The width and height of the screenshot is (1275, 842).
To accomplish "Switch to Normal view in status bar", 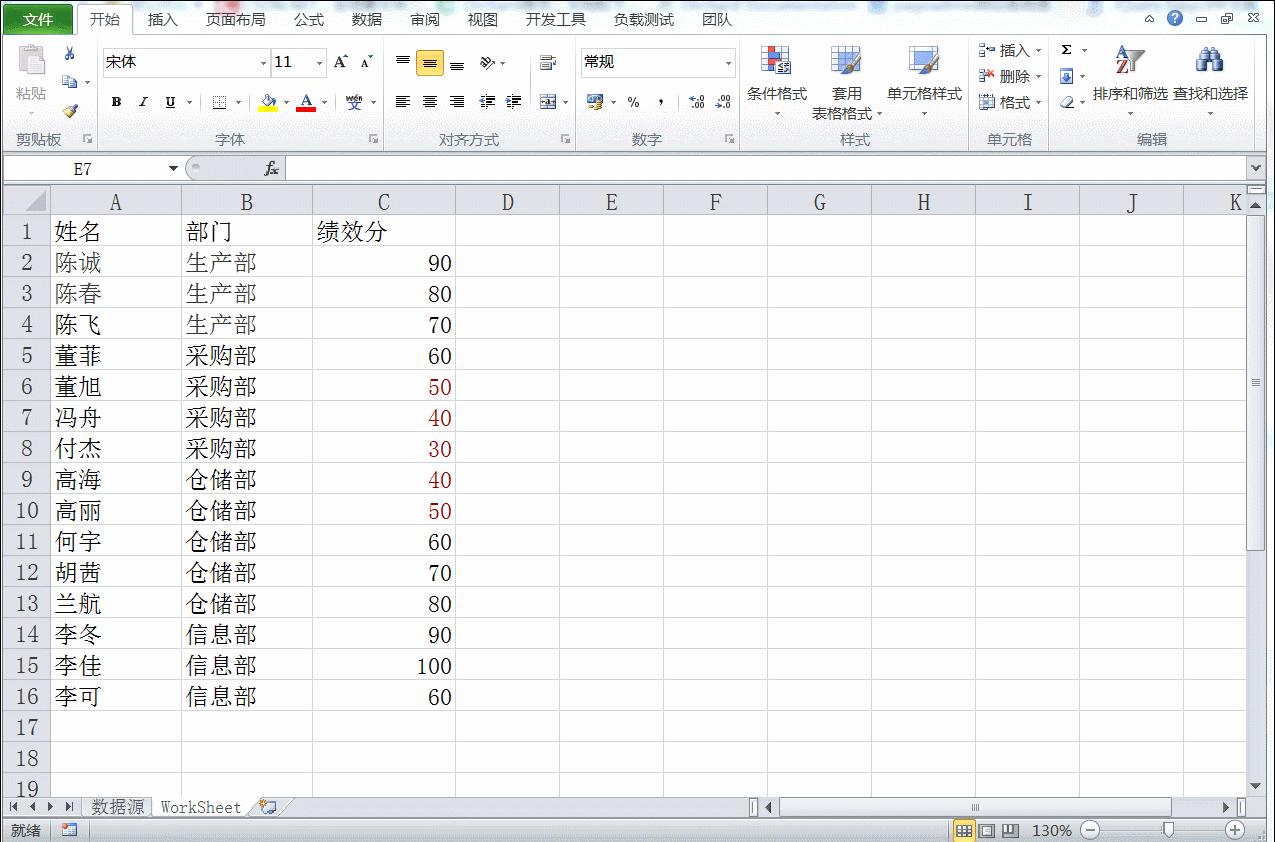I will tap(964, 830).
